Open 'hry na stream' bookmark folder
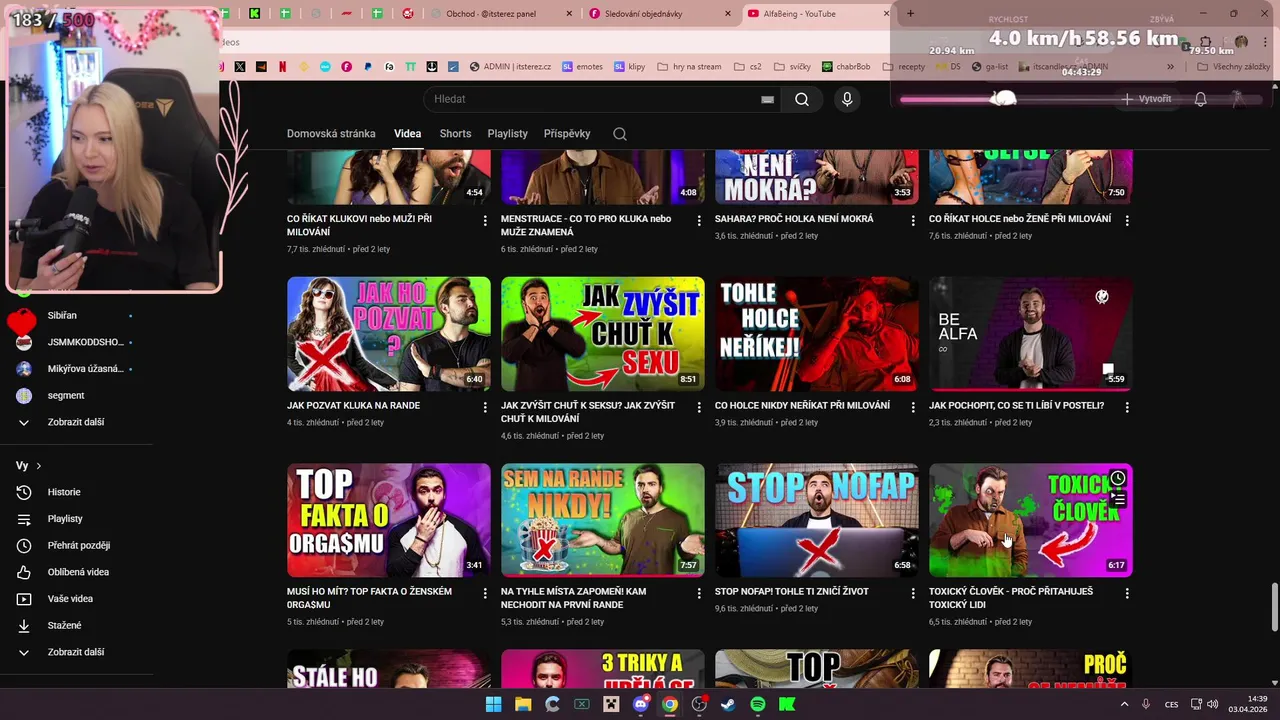Image resolution: width=1280 pixels, height=720 pixels. (689, 67)
